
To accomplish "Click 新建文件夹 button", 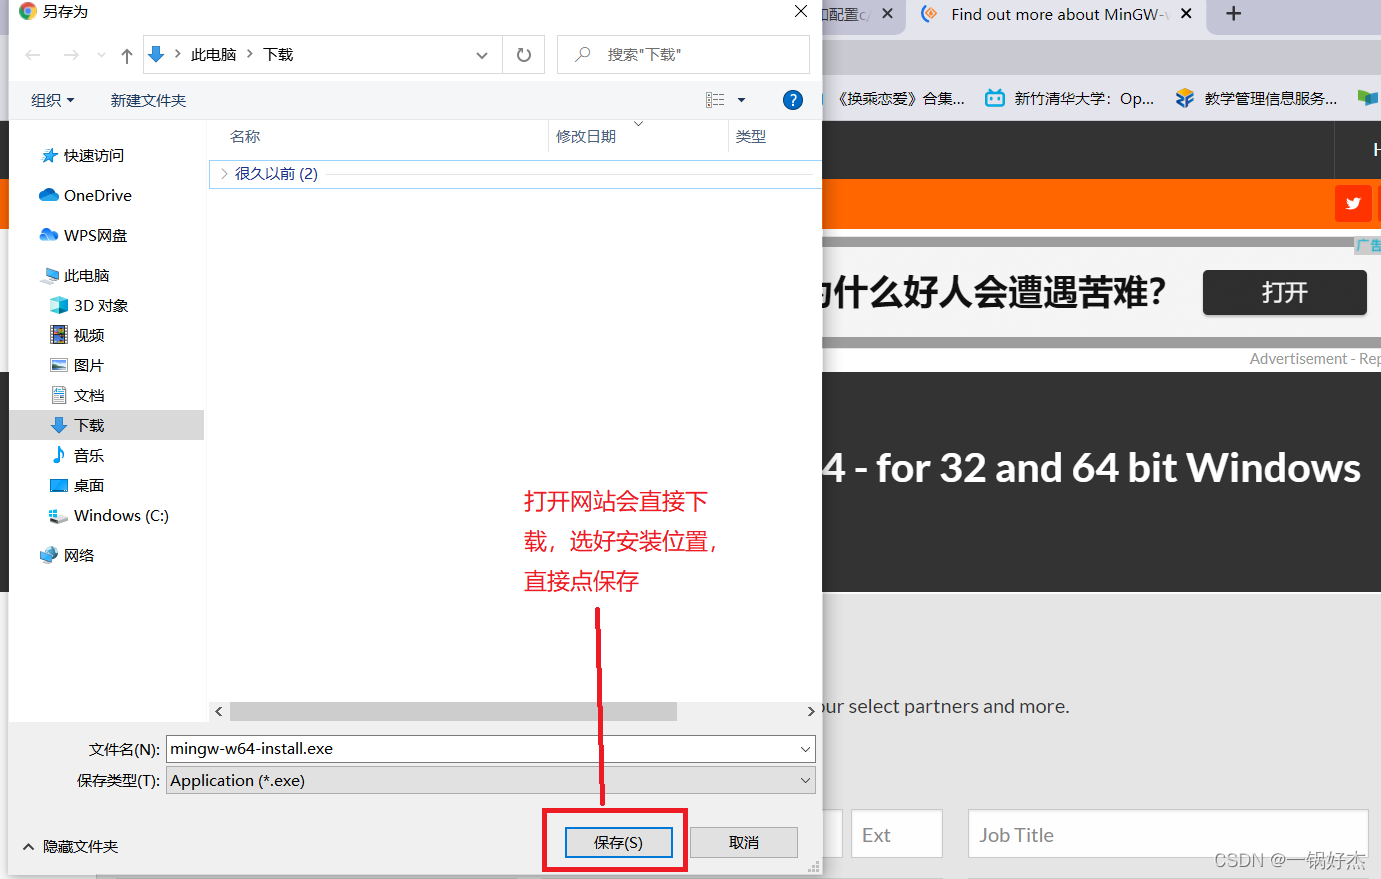I will click(x=148, y=100).
